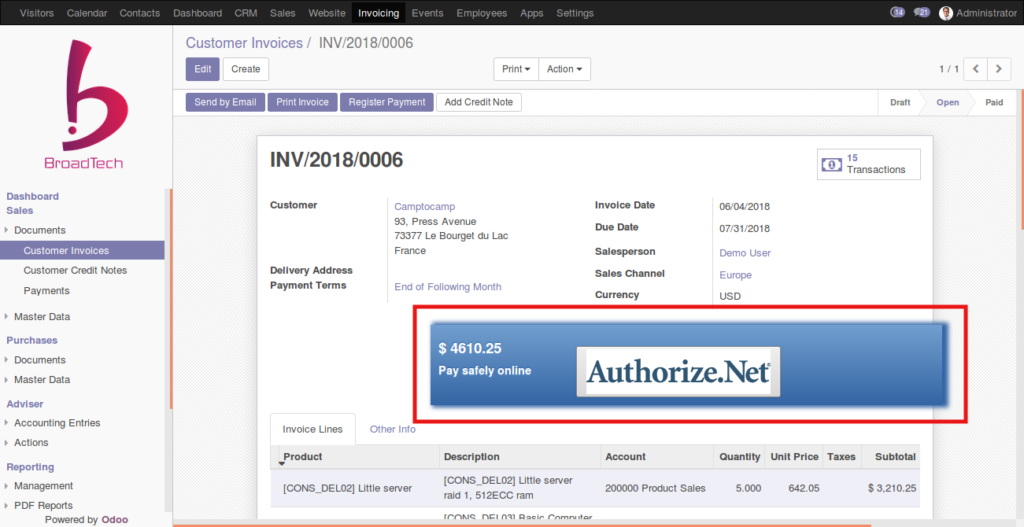Open the 15 Transactions money icon
Image resolution: width=1024 pixels, height=527 pixels.
tap(831, 165)
